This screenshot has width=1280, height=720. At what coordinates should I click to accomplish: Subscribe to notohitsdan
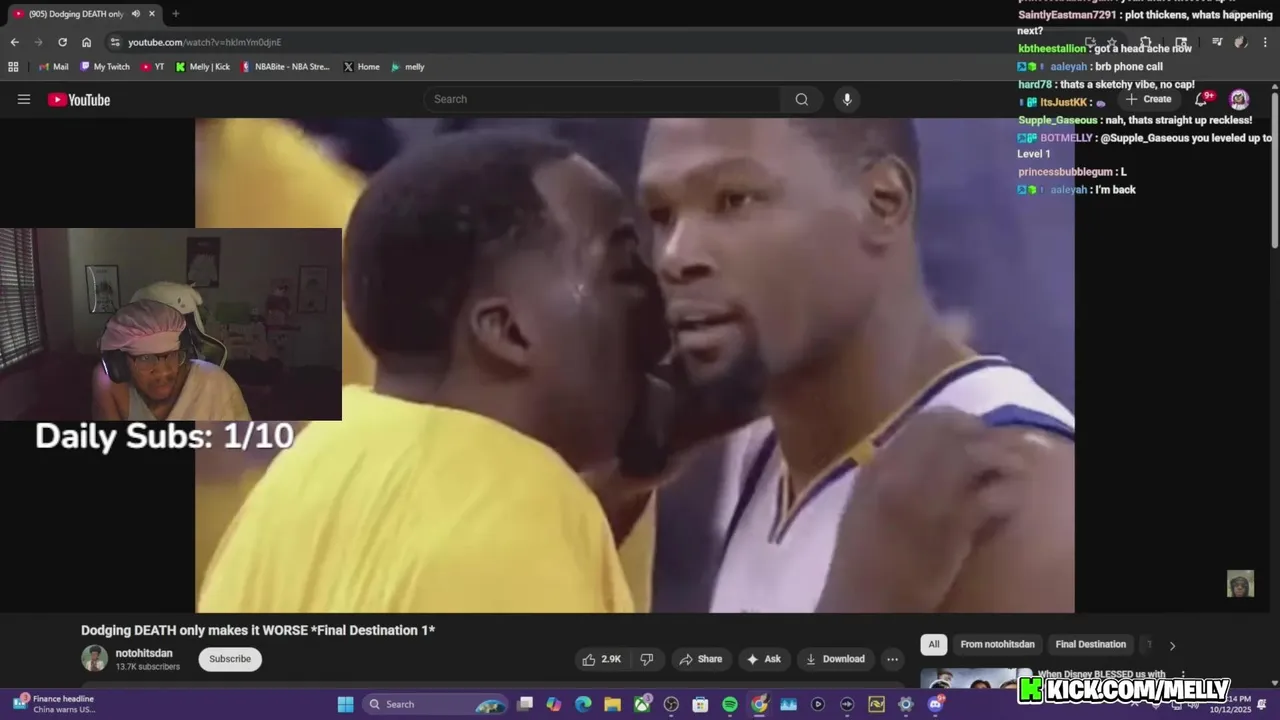point(230,659)
